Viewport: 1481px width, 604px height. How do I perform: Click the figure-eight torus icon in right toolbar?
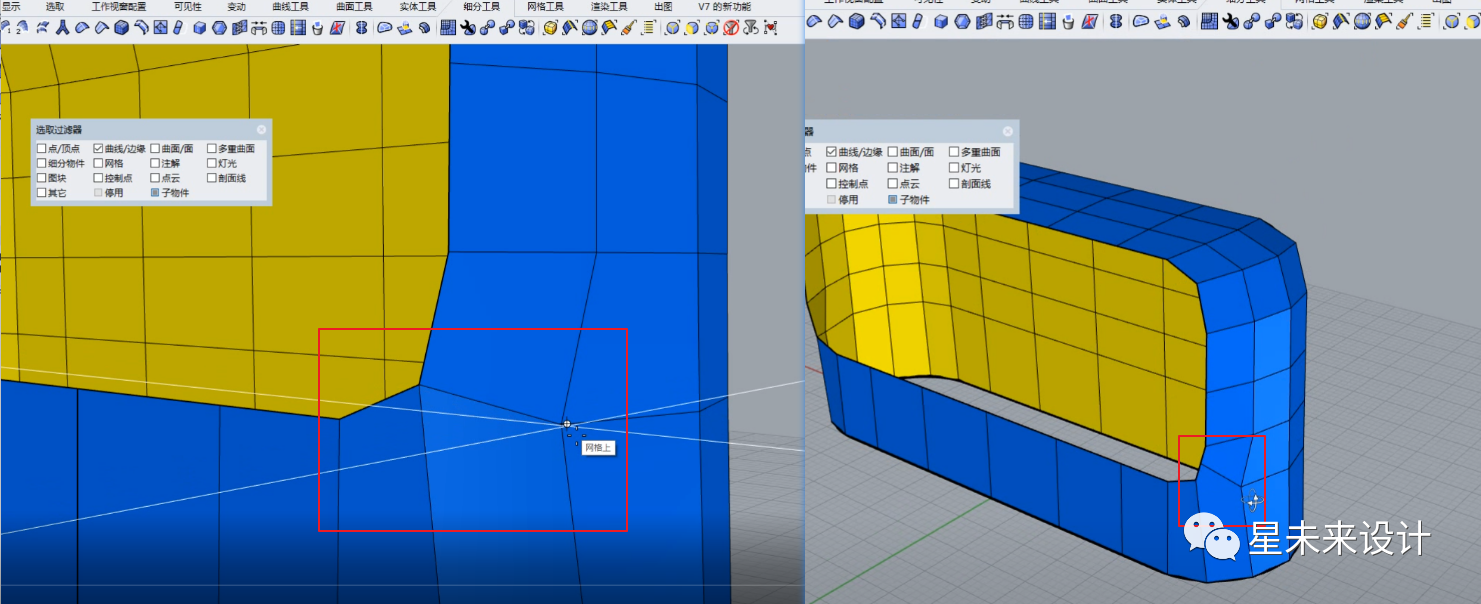pos(1115,22)
